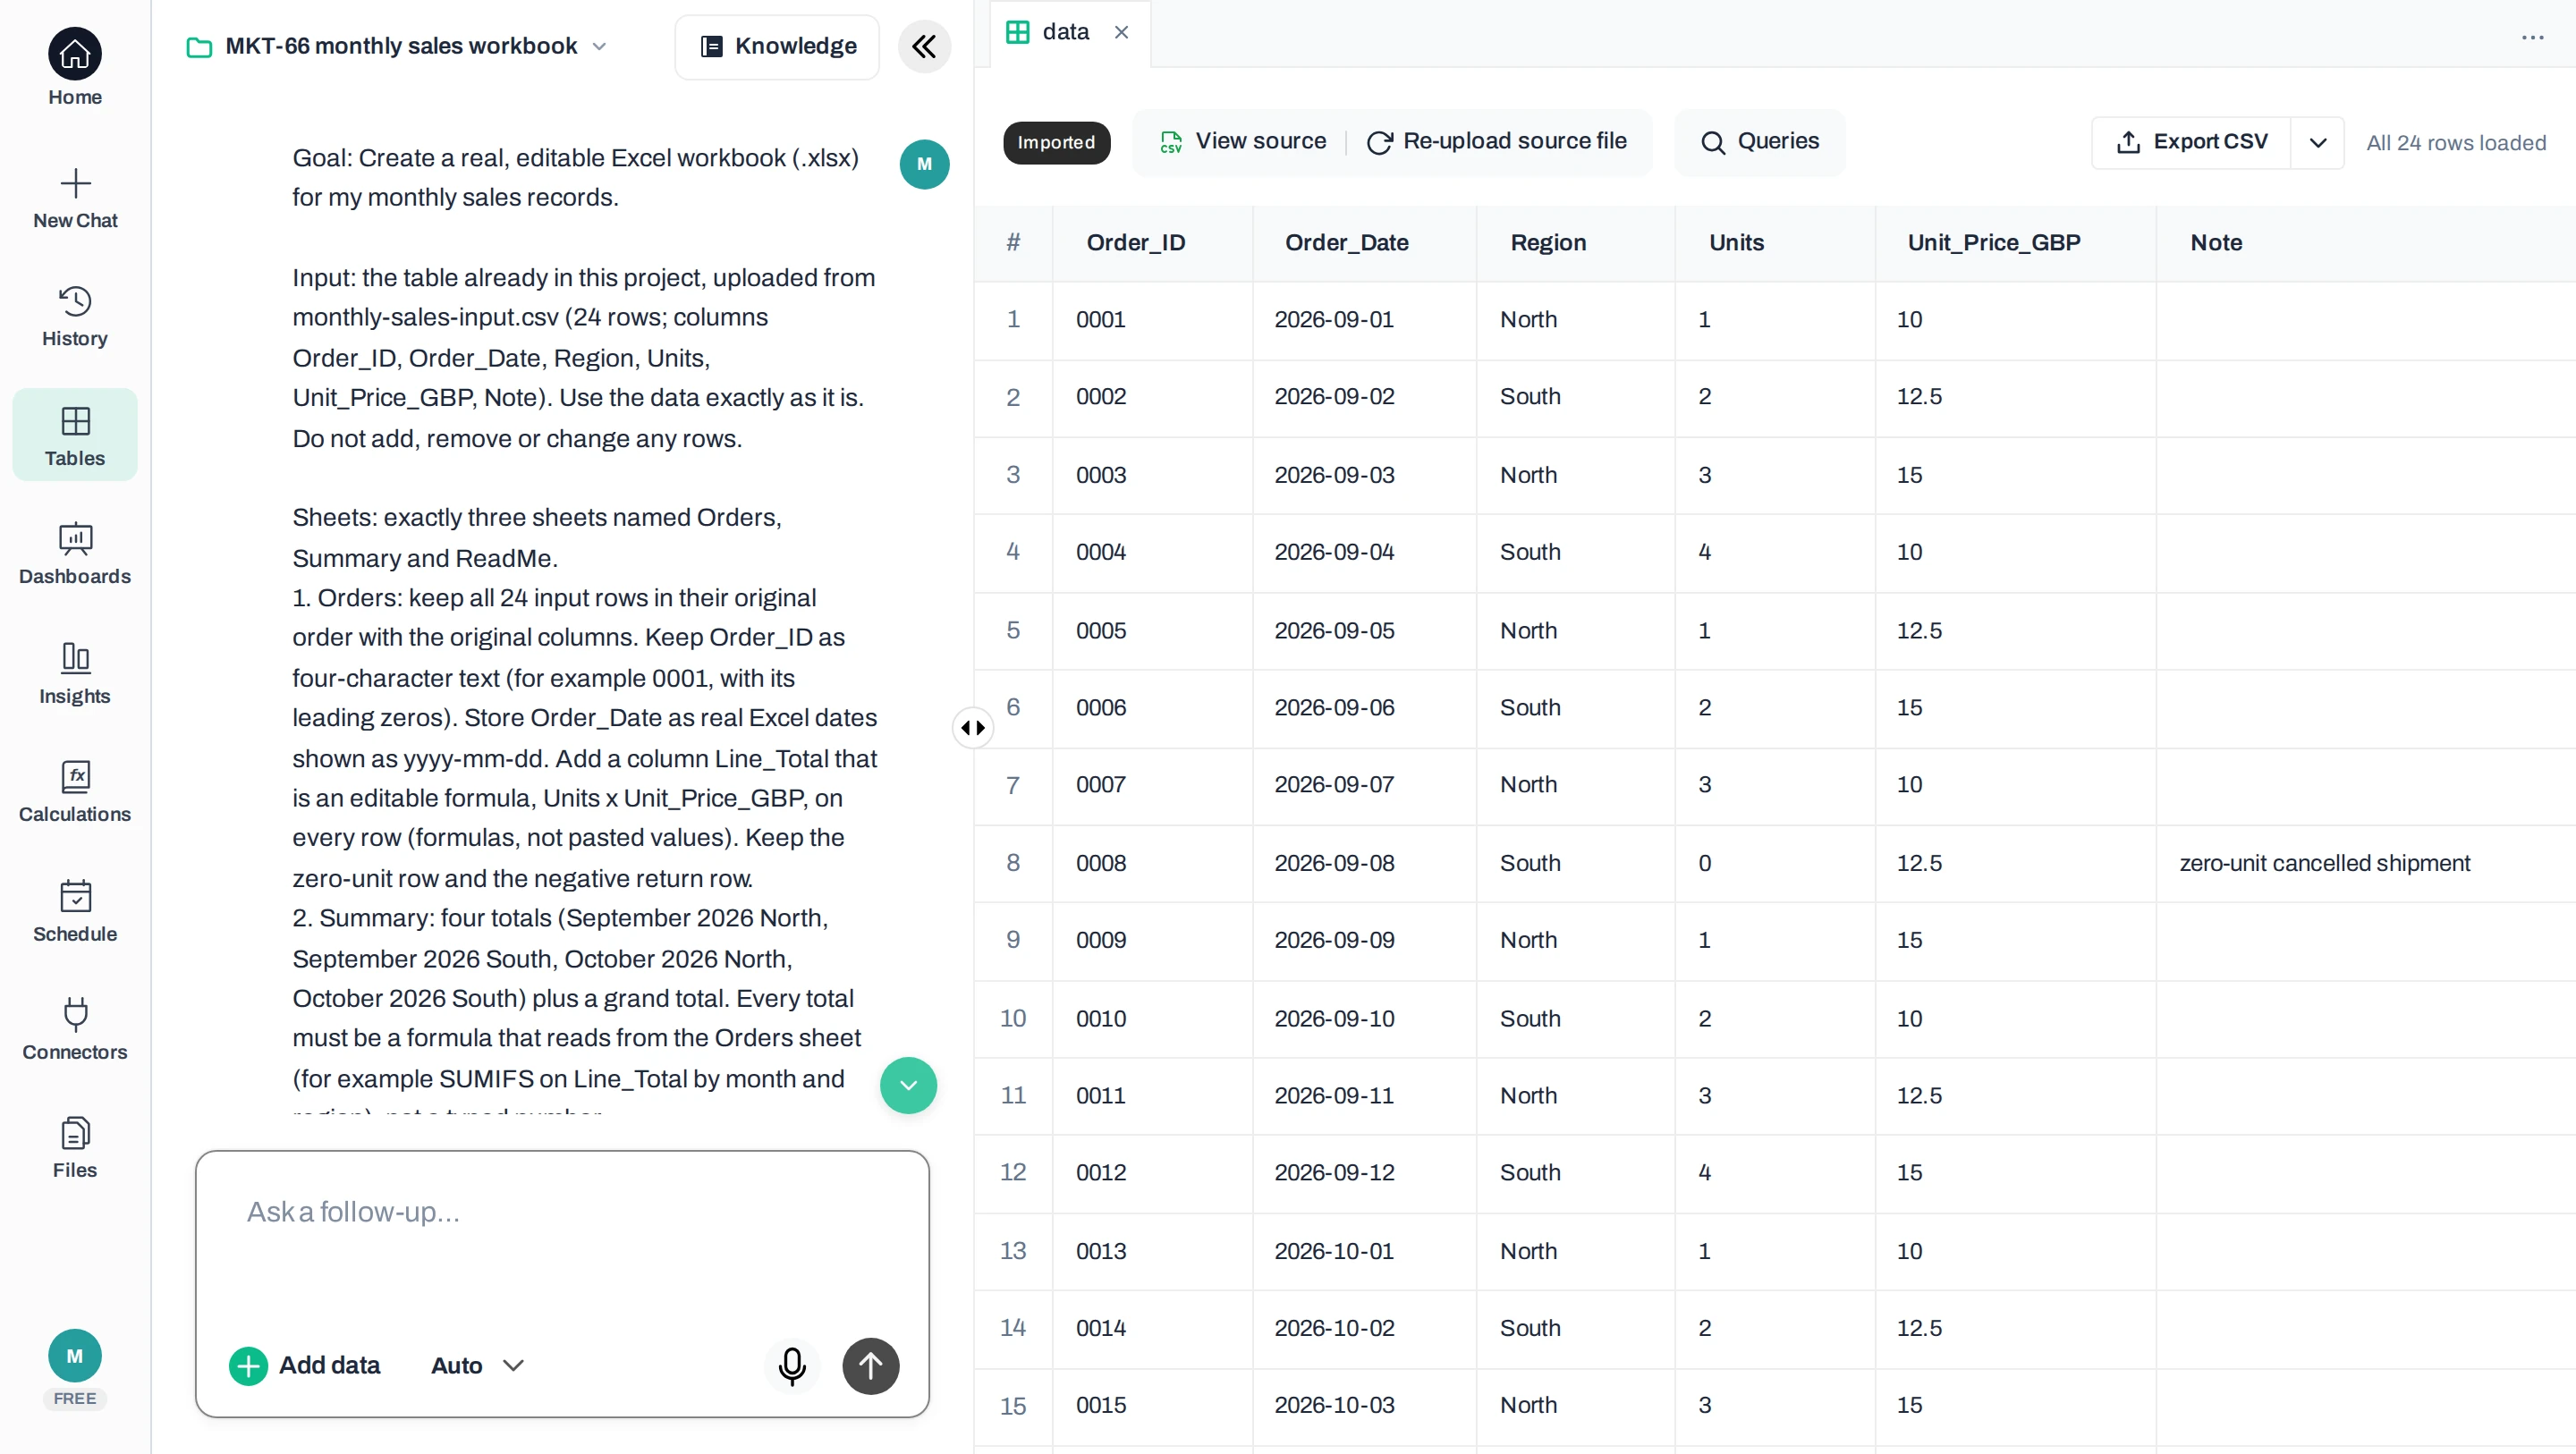Open the Tables section
Image resolution: width=2576 pixels, height=1454 pixels.
75,435
